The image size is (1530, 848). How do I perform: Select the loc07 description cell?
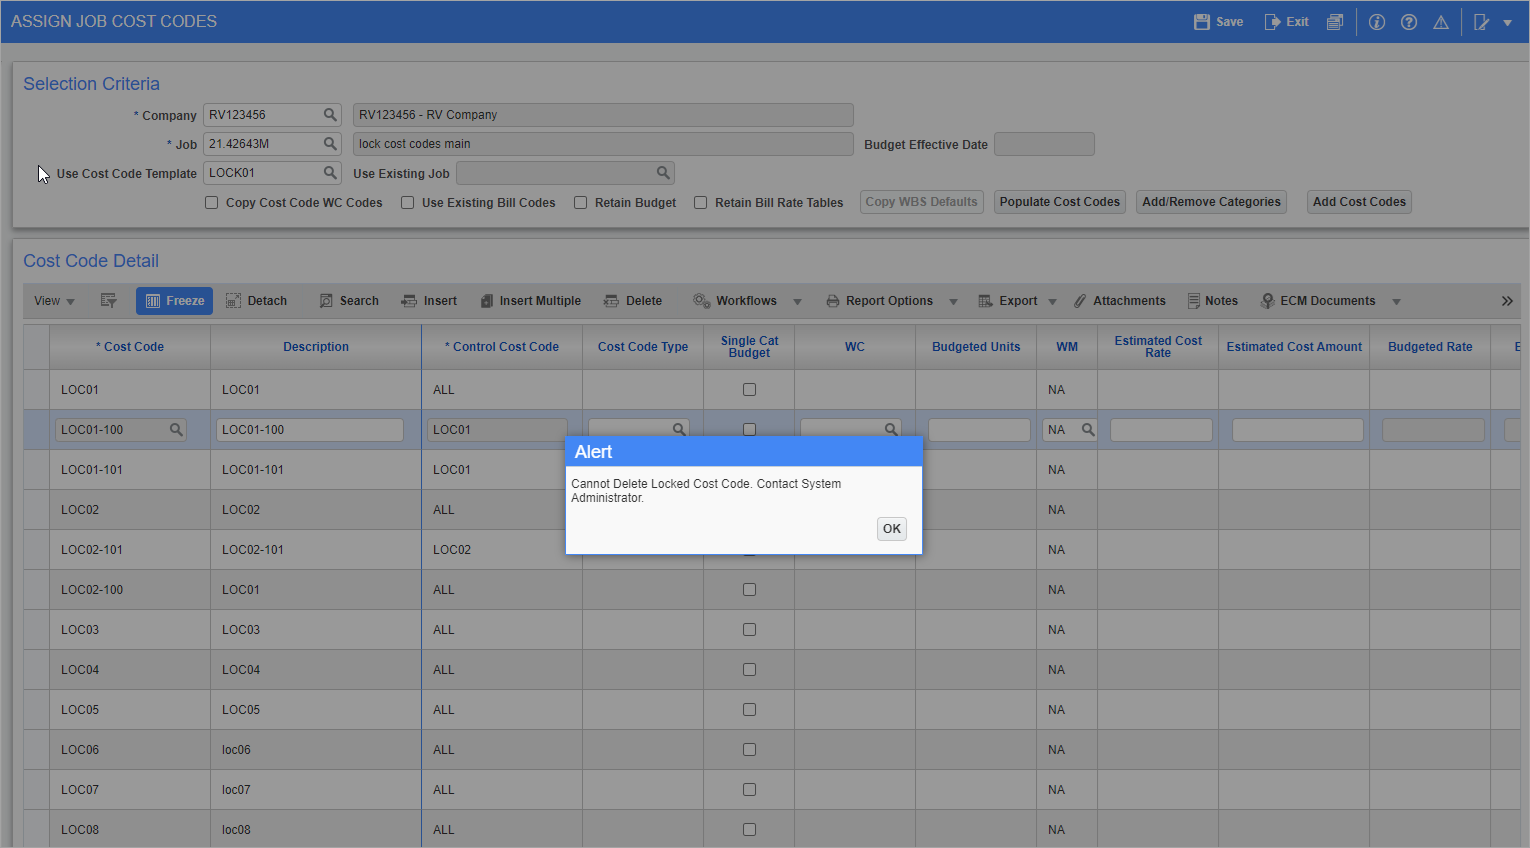click(x=316, y=790)
